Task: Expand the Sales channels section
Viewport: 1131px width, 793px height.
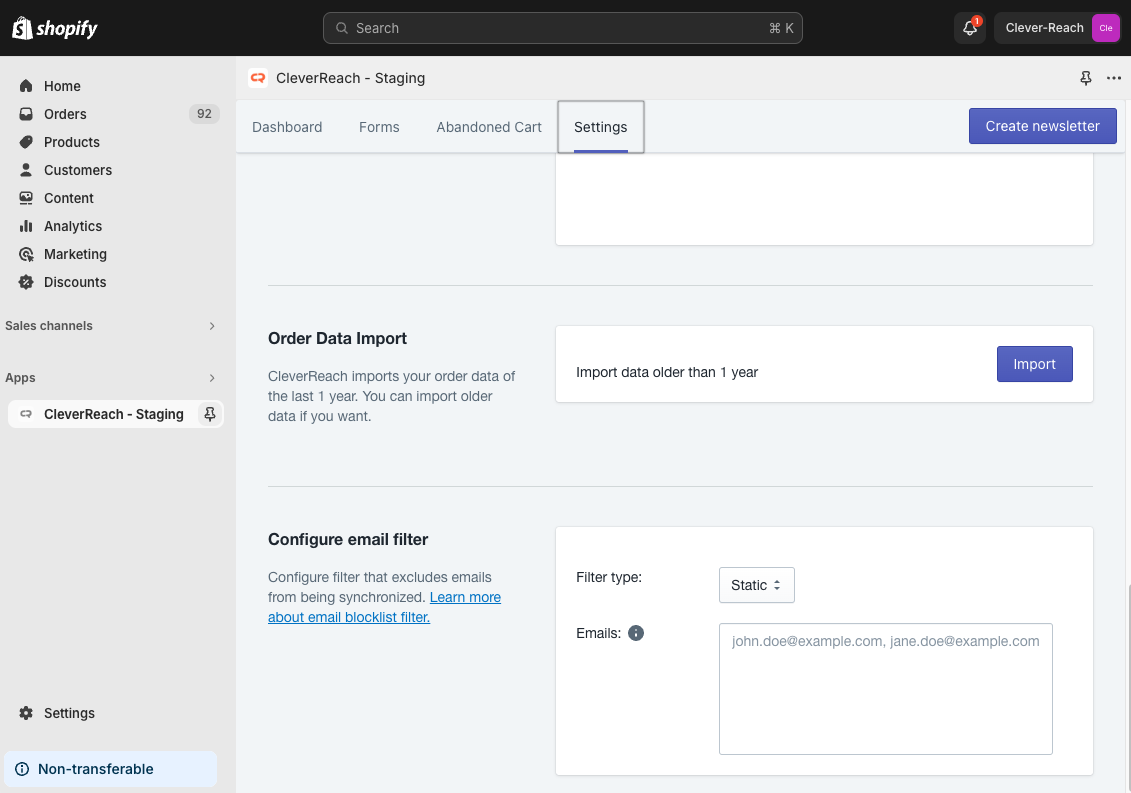Action: [211, 326]
